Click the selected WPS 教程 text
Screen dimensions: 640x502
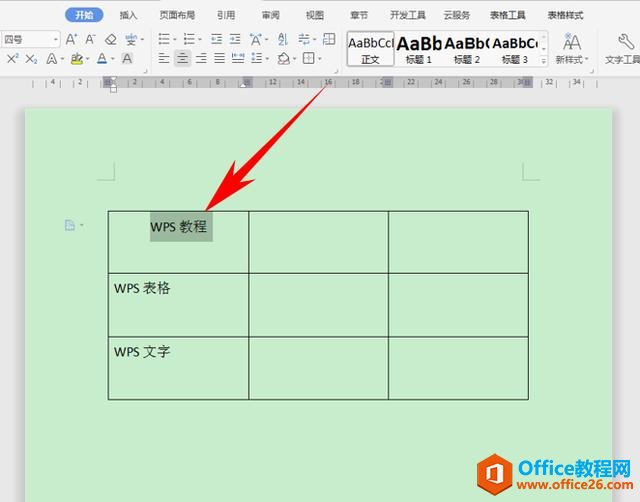pyautogui.click(x=179, y=227)
